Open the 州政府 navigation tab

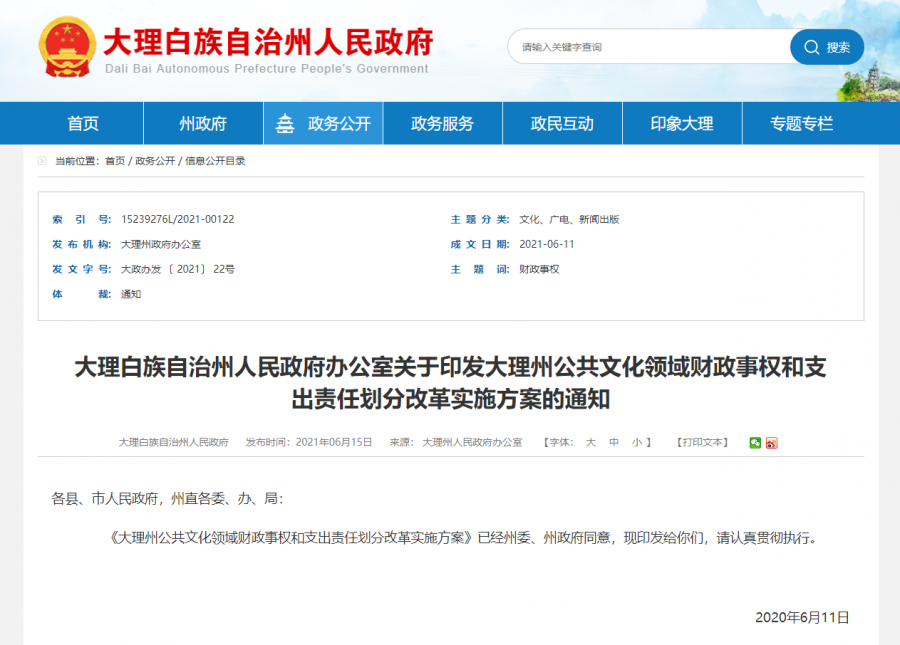point(203,124)
